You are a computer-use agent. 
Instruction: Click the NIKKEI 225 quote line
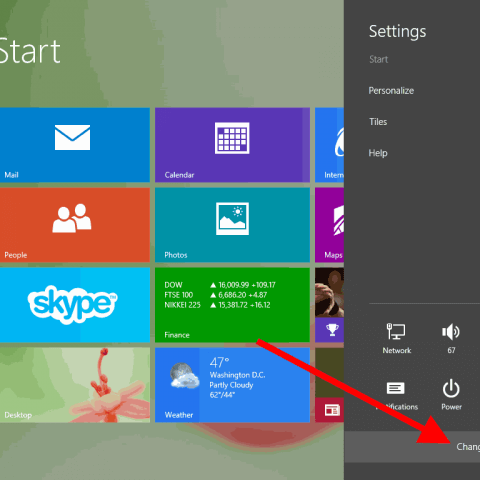click(217, 305)
